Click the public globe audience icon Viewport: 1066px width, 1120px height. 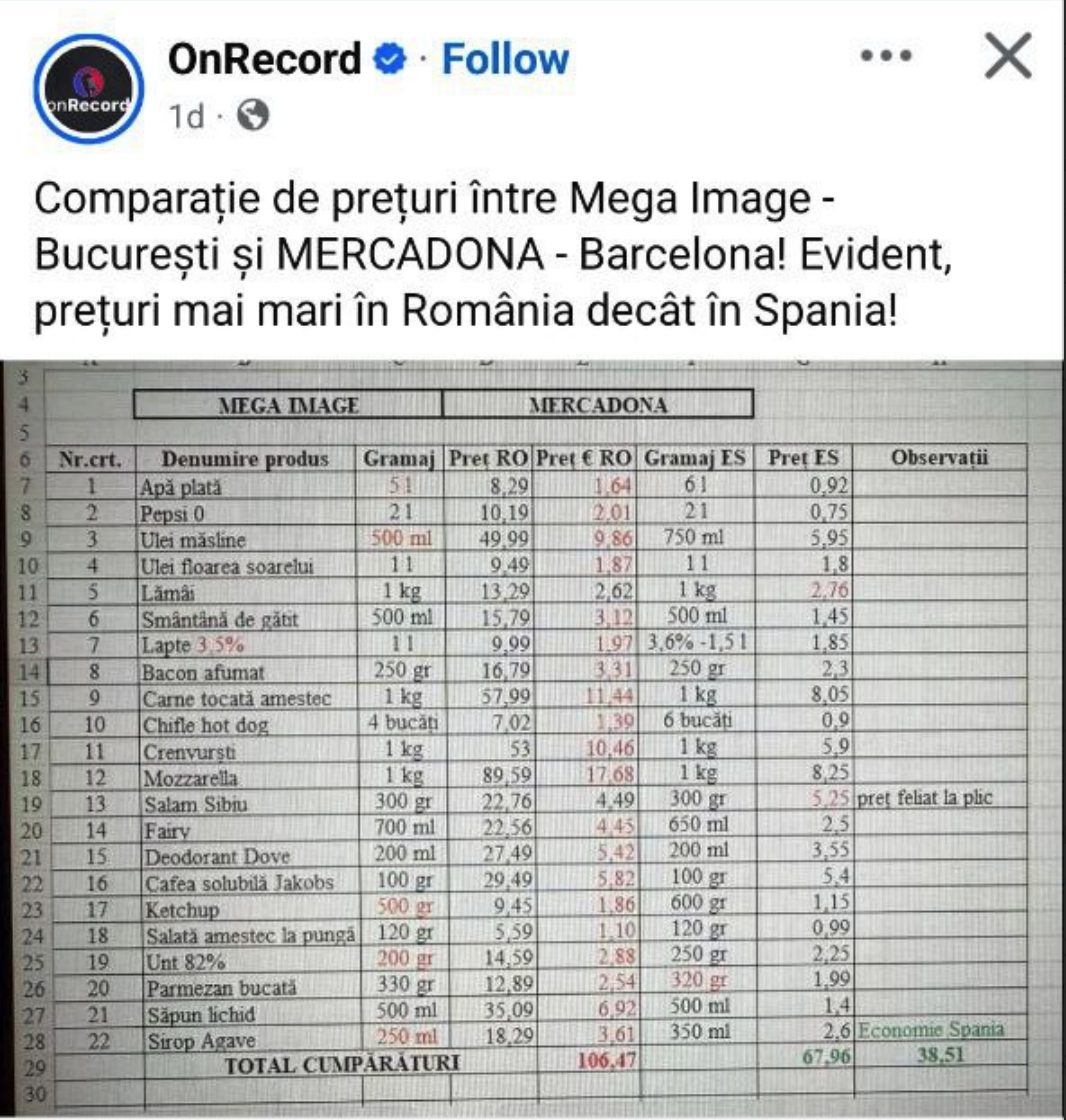click(x=253, y=115)
